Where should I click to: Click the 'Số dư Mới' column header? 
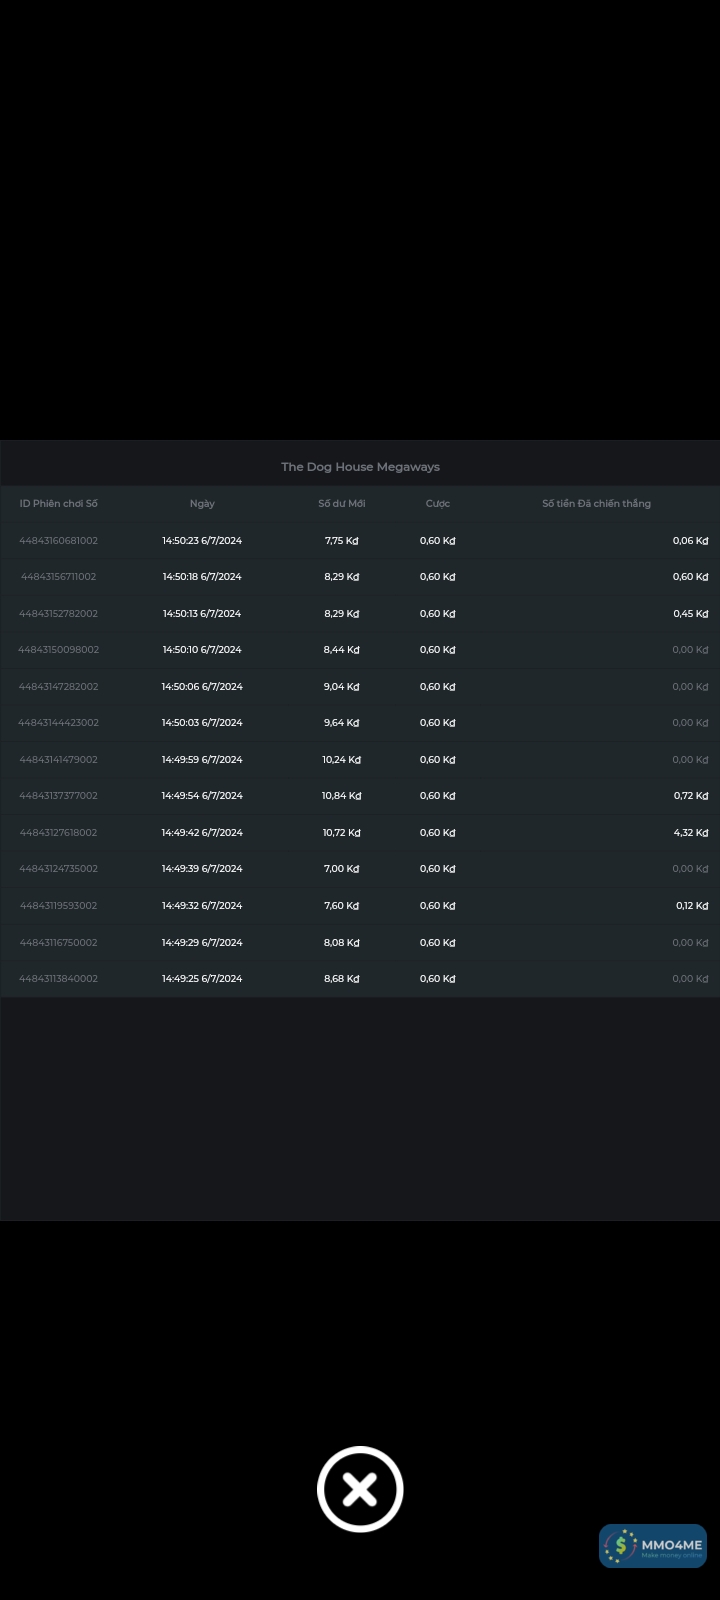(x=342, y=504)
